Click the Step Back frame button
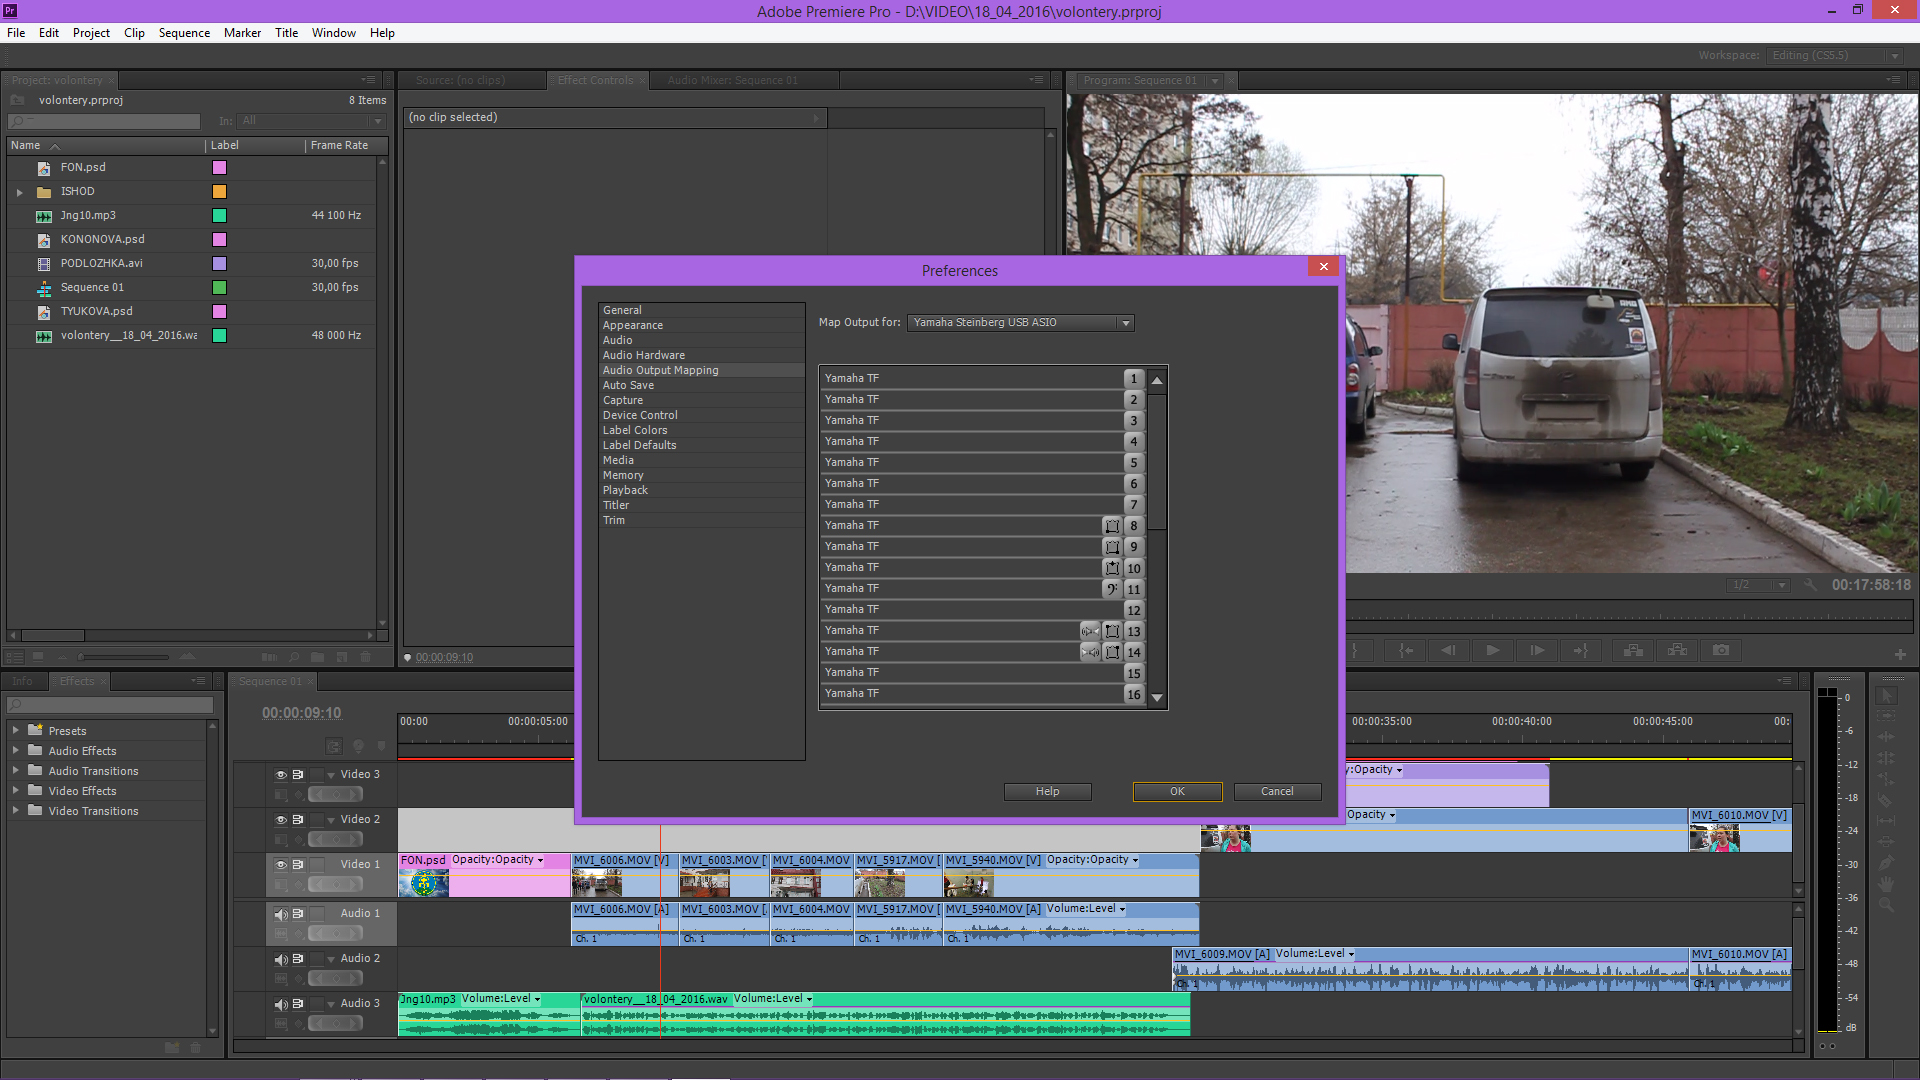 click(x=1448, y=651)
